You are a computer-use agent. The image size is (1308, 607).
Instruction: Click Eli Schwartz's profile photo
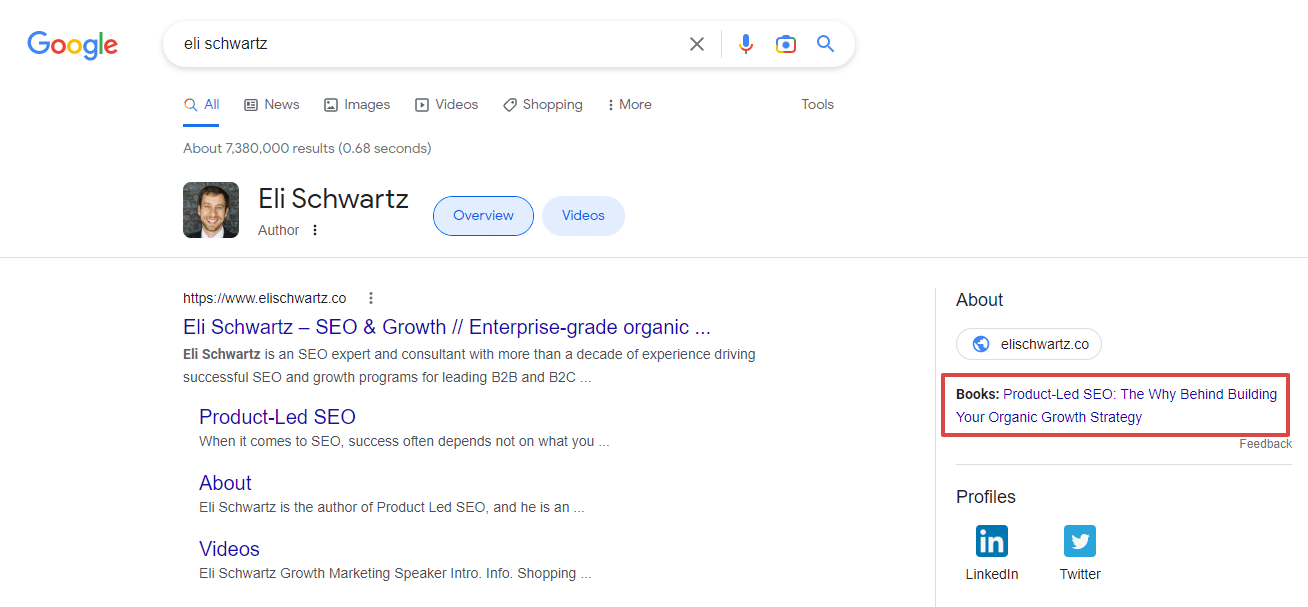click(211, 210)
